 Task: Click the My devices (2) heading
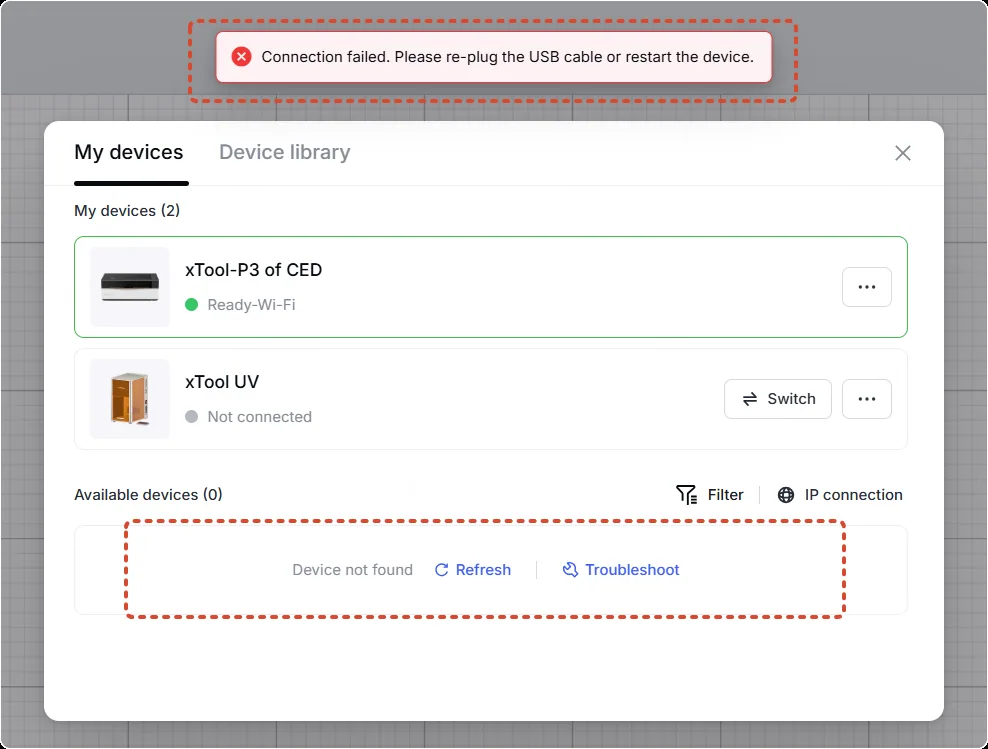pos(127,211)
